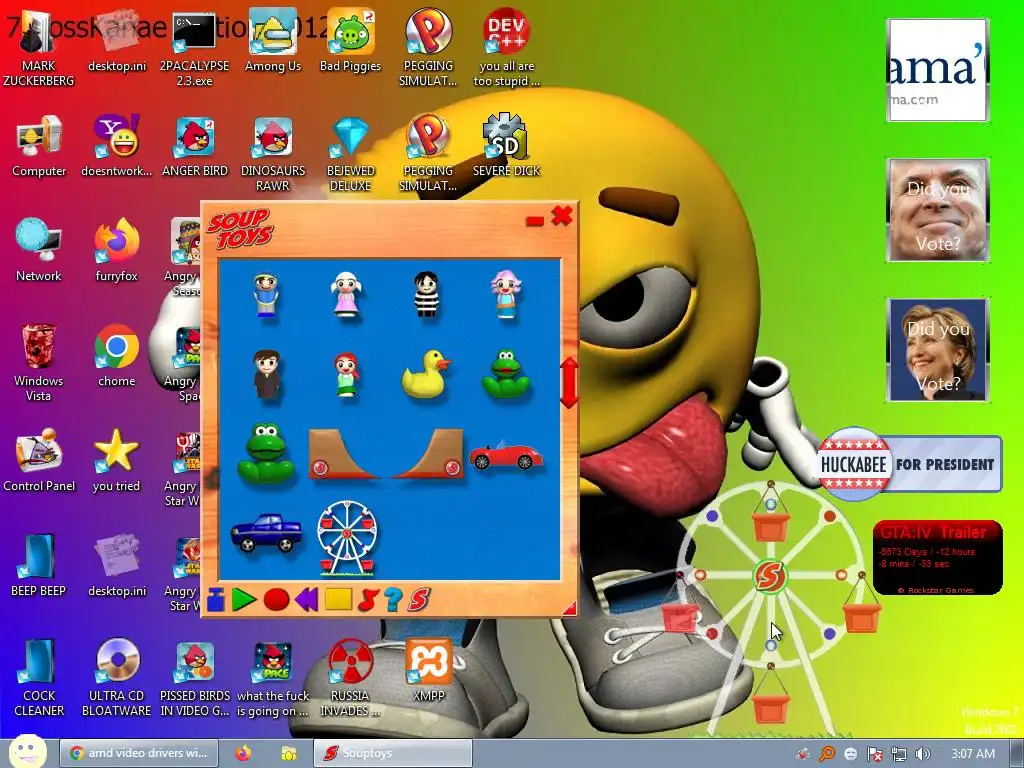This screenshot has height=768, width=1024.
Task: Pick the dark-haired man toy in black coat
Action: tap(266, 374)
